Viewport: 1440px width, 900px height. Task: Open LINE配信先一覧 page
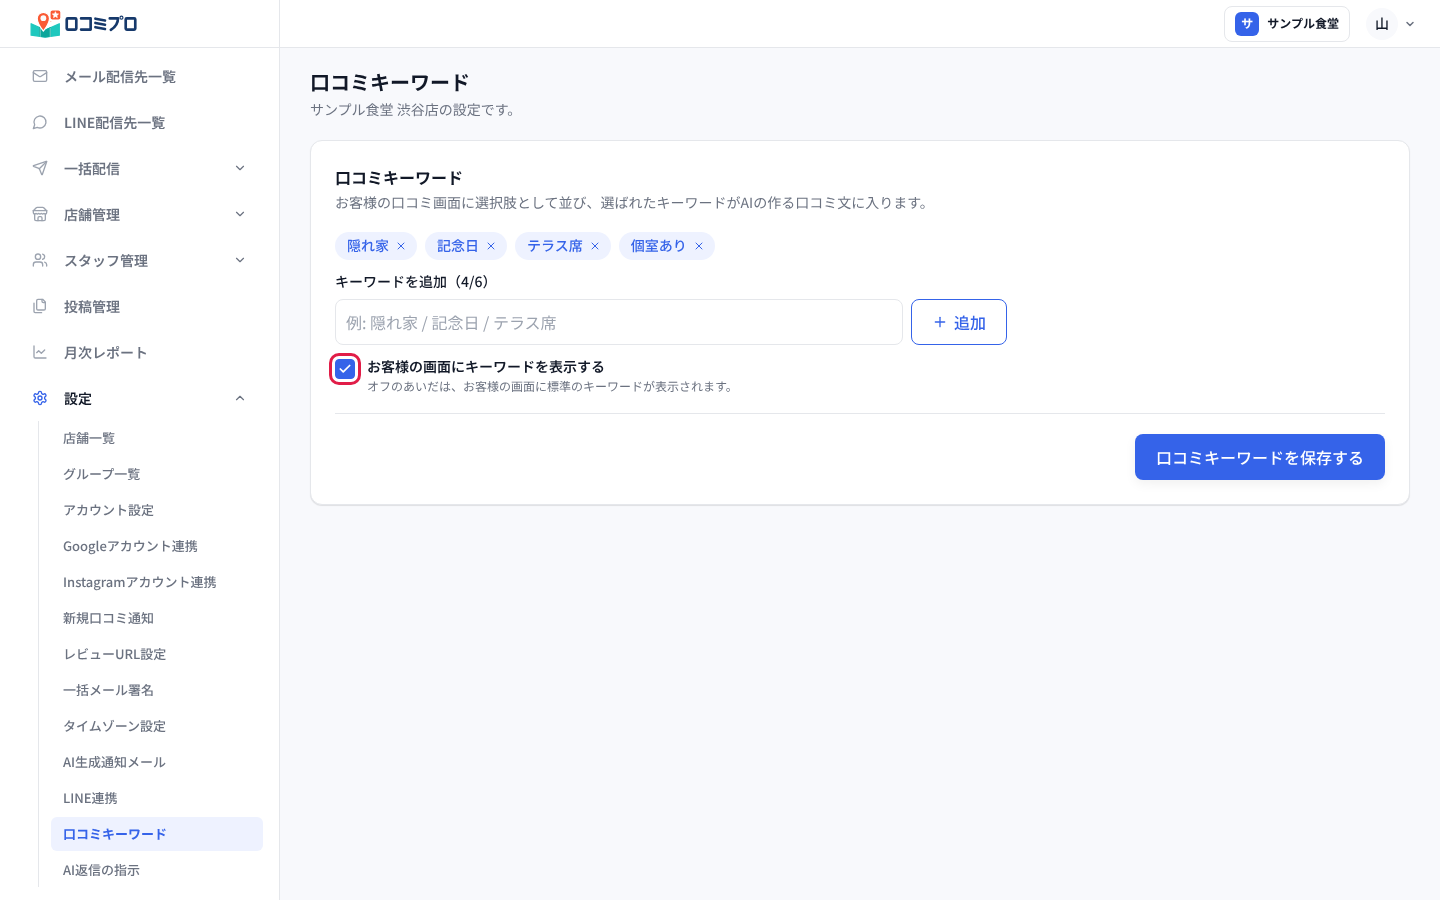coord(140,122)
